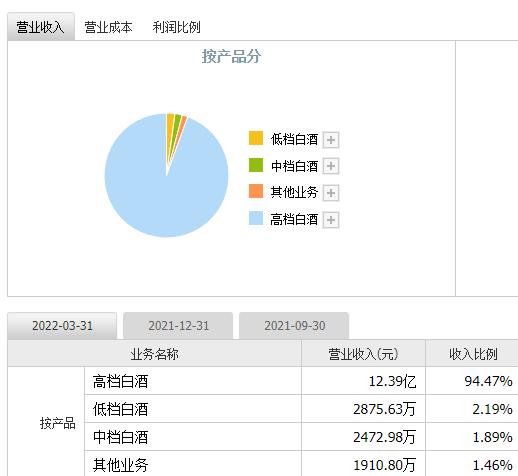Click the 收入比例 column header

[473, 354]
